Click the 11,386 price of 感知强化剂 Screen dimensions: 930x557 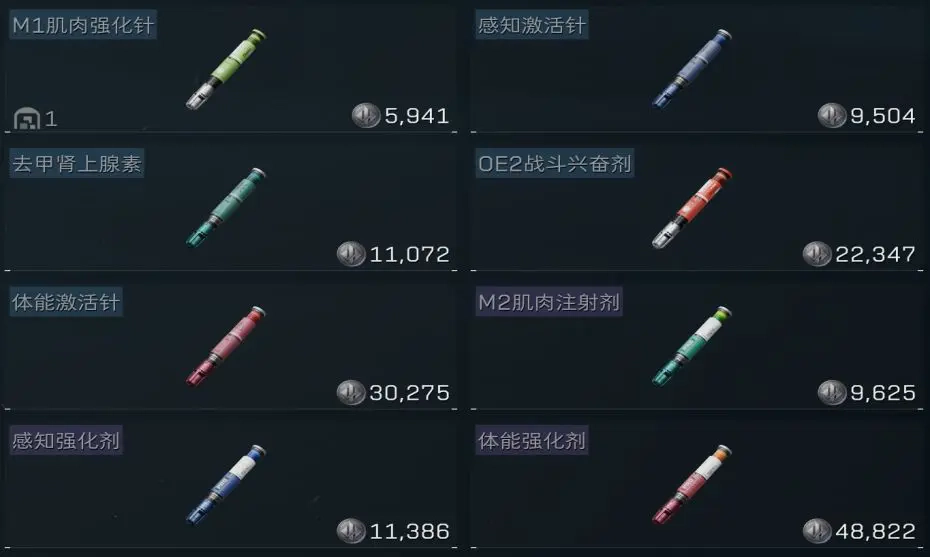coord(409,531)
